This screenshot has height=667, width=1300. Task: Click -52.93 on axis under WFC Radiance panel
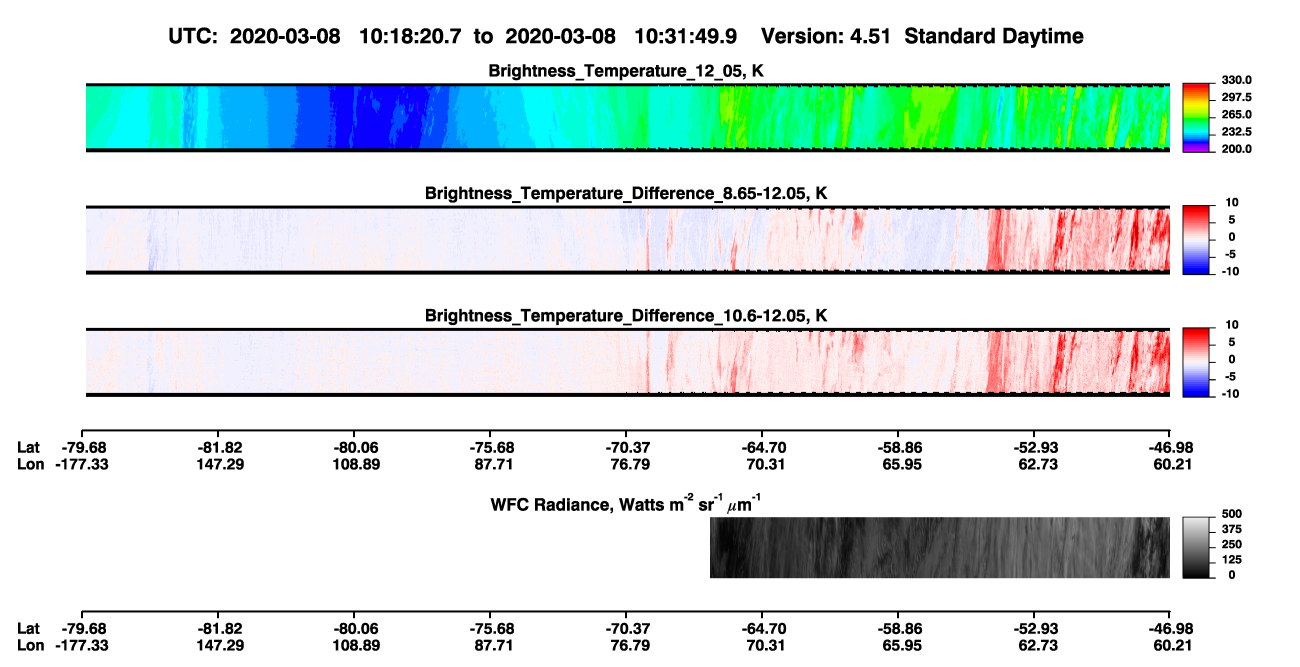coord(1034,629)
